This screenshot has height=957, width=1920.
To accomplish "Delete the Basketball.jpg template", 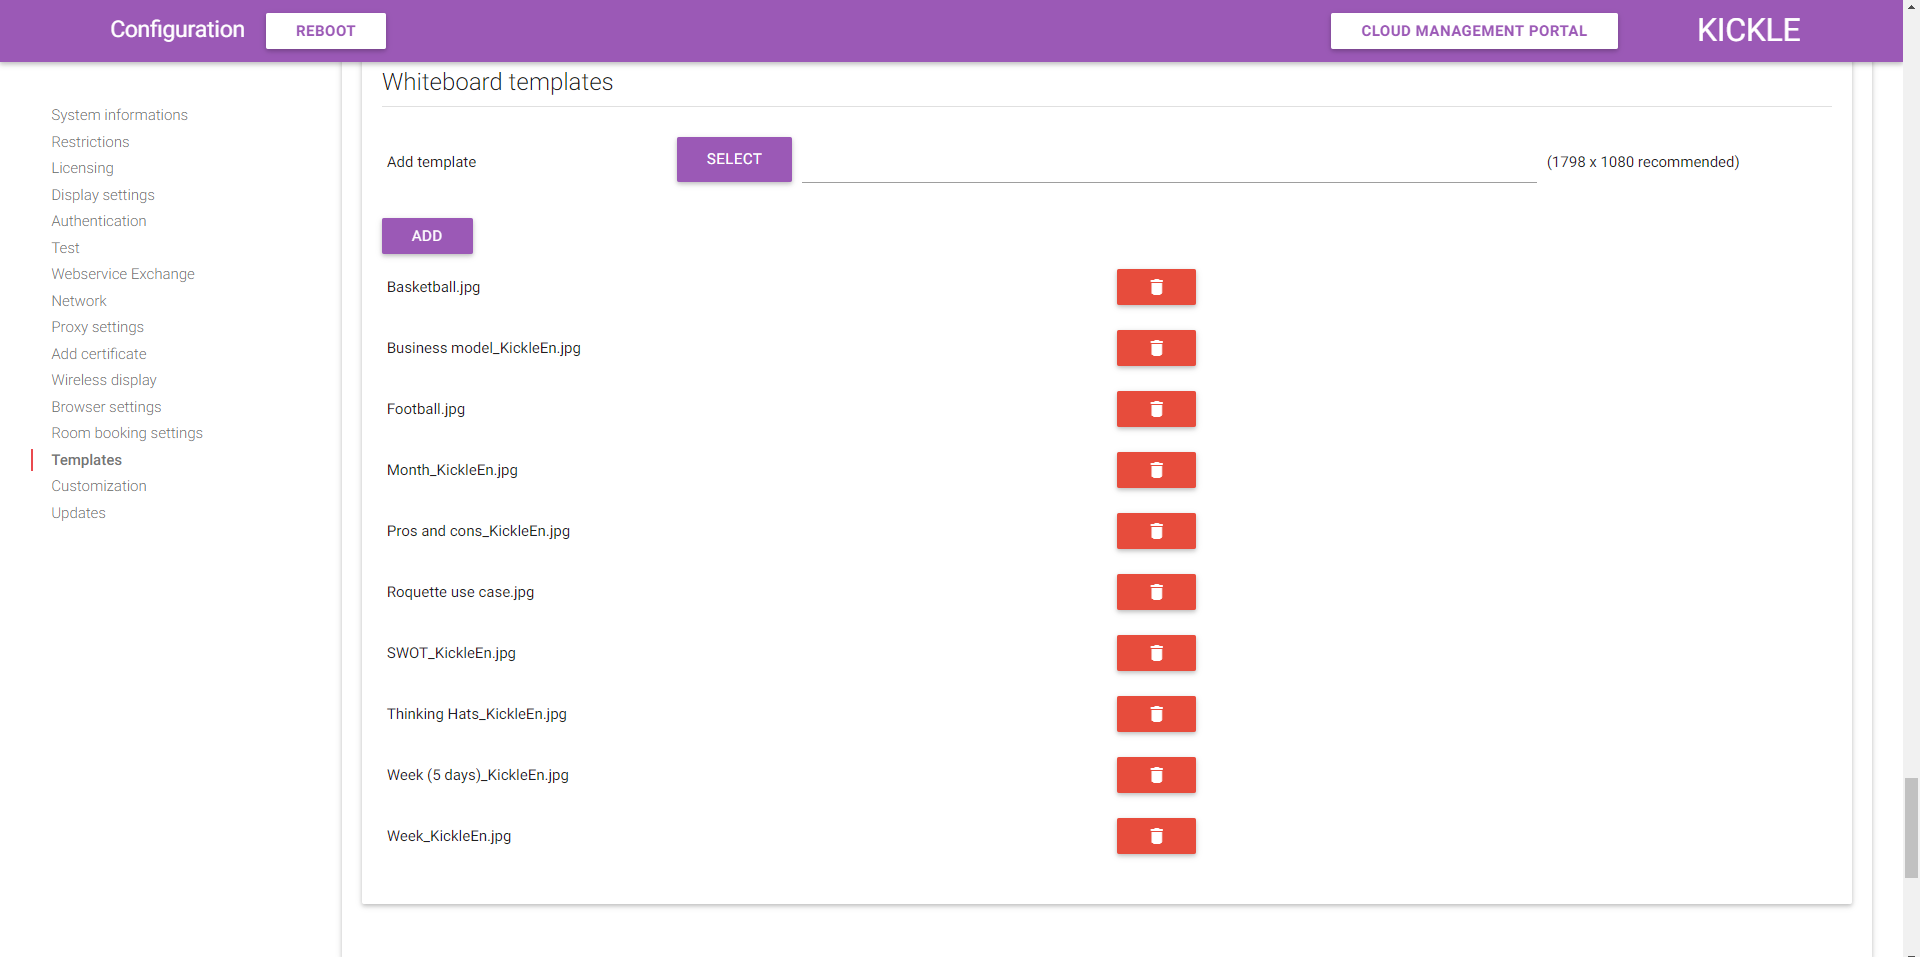I will coord(1155,287).
